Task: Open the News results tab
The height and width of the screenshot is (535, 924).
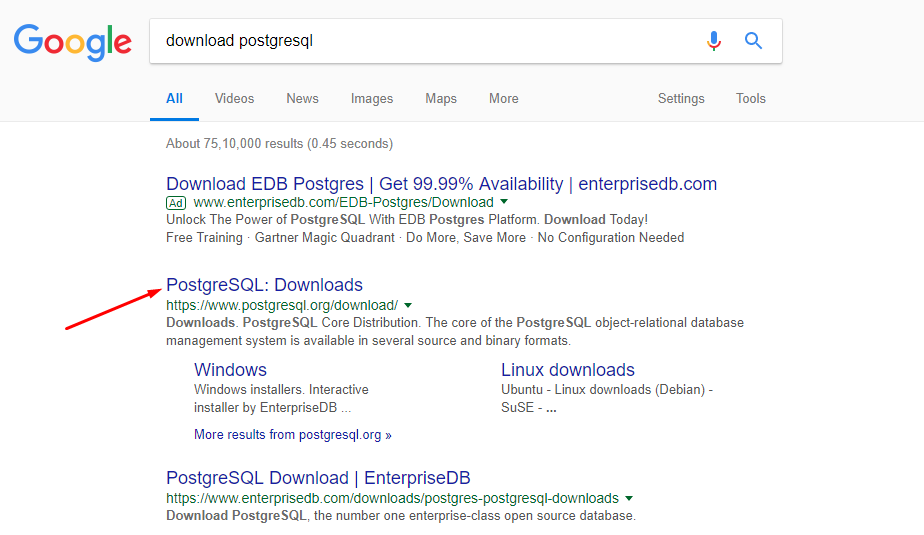Action: 302,99
